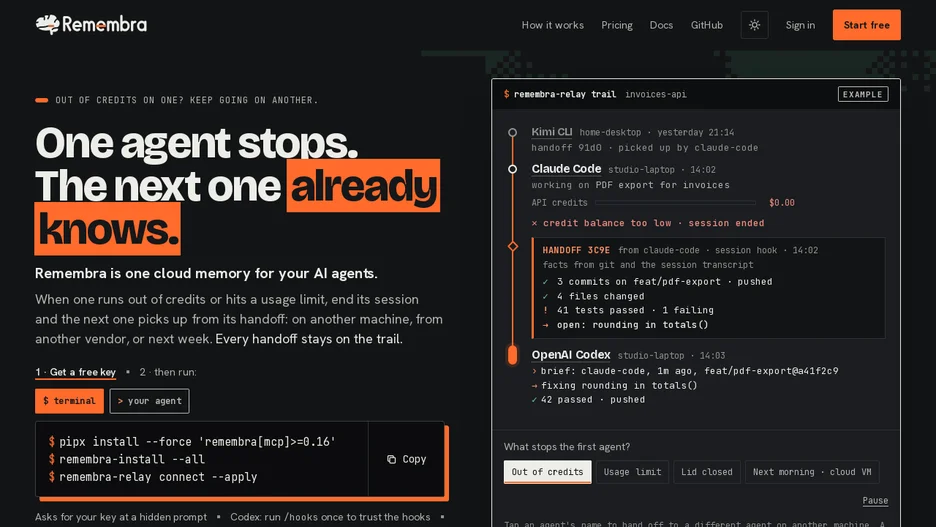Click the Pause link in demo panel

point(875,501)
